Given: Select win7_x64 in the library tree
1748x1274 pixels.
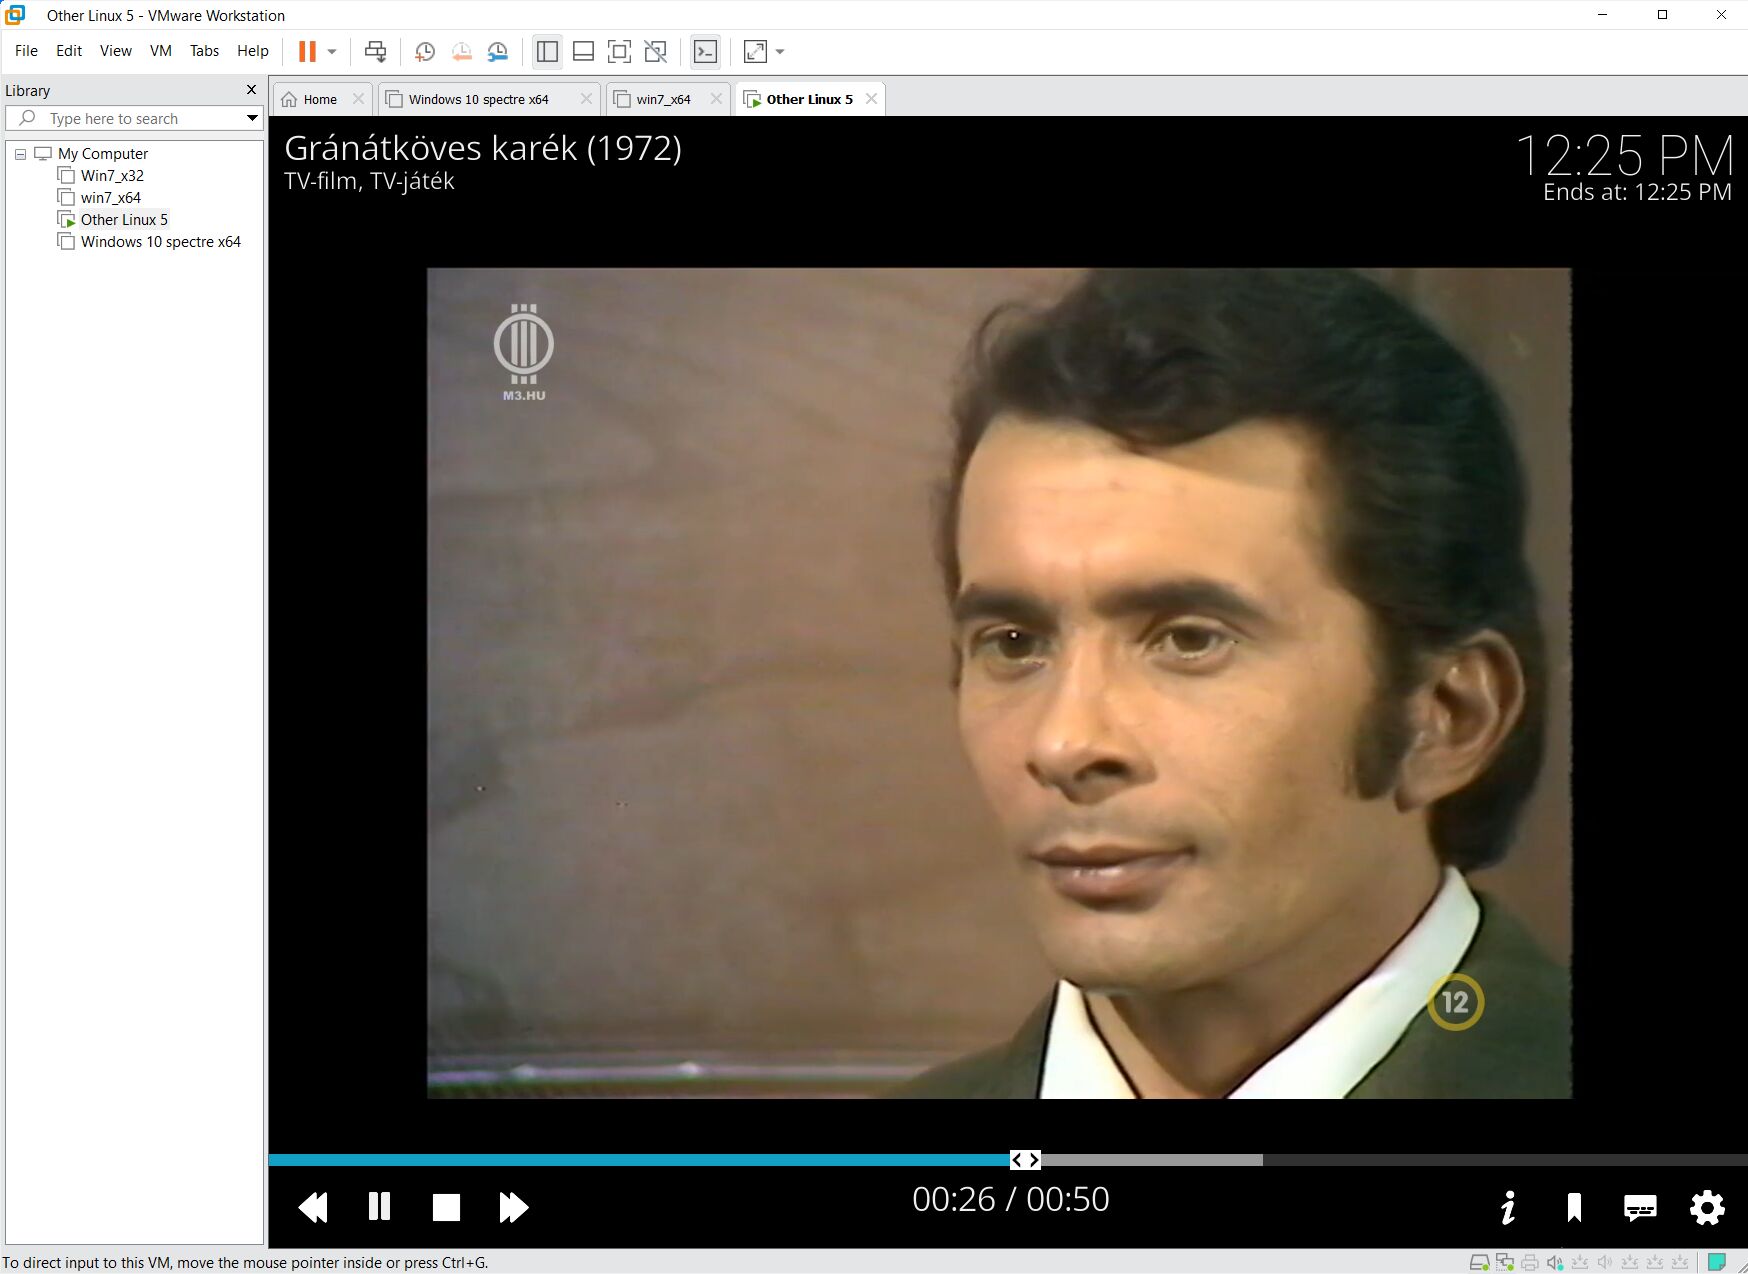Looking at the screenshot, I should (110, 198).
